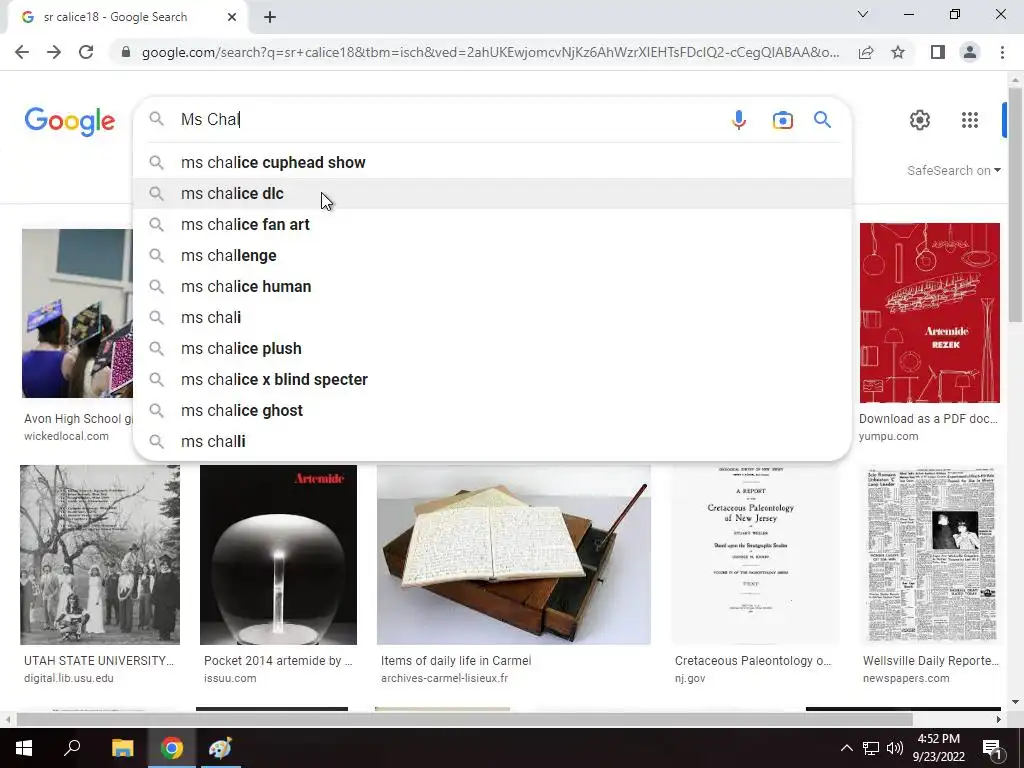Start voice search with microphone icon
Image resolution: width=1024 pixels, height=768 pixels.
[x=739, y=120]
